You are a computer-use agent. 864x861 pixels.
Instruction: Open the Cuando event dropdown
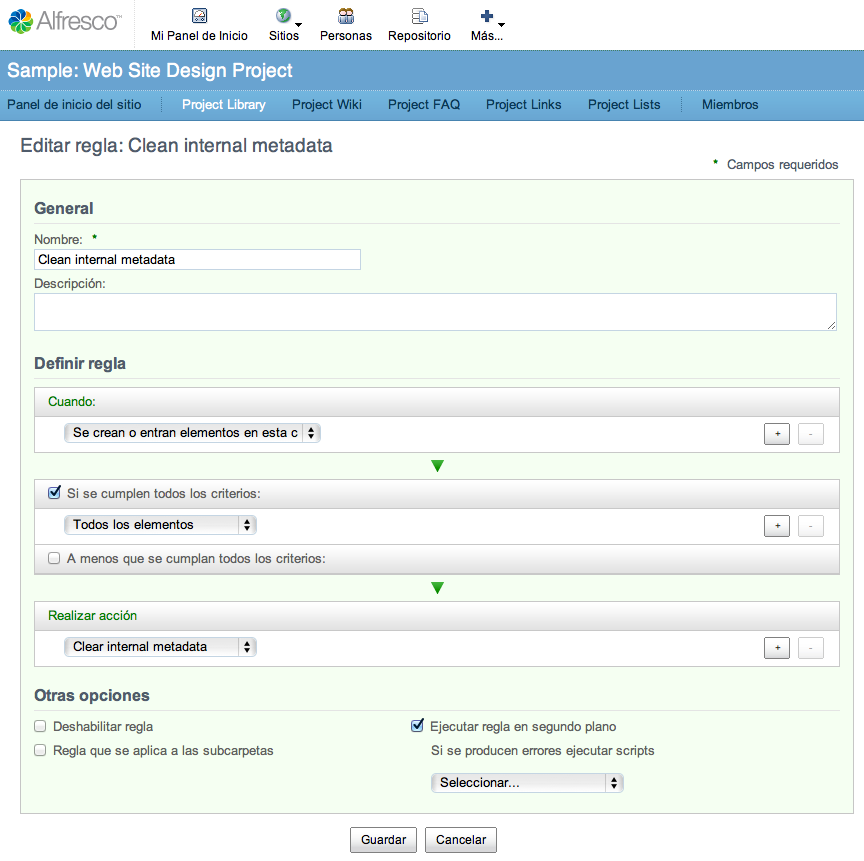192,433
